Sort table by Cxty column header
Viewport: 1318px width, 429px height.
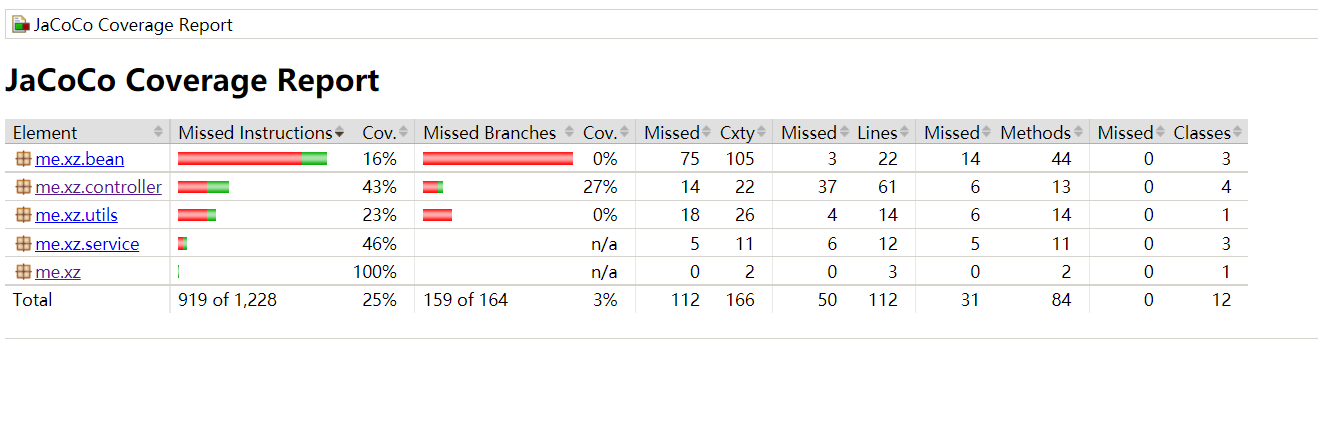[737, 132]
